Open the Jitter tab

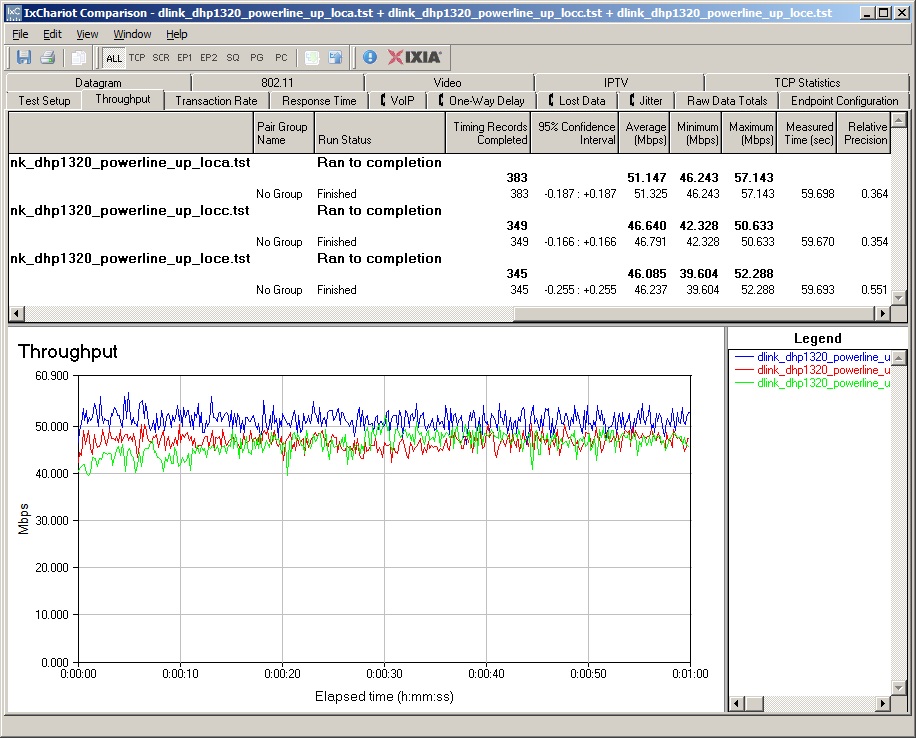[646, 101]
